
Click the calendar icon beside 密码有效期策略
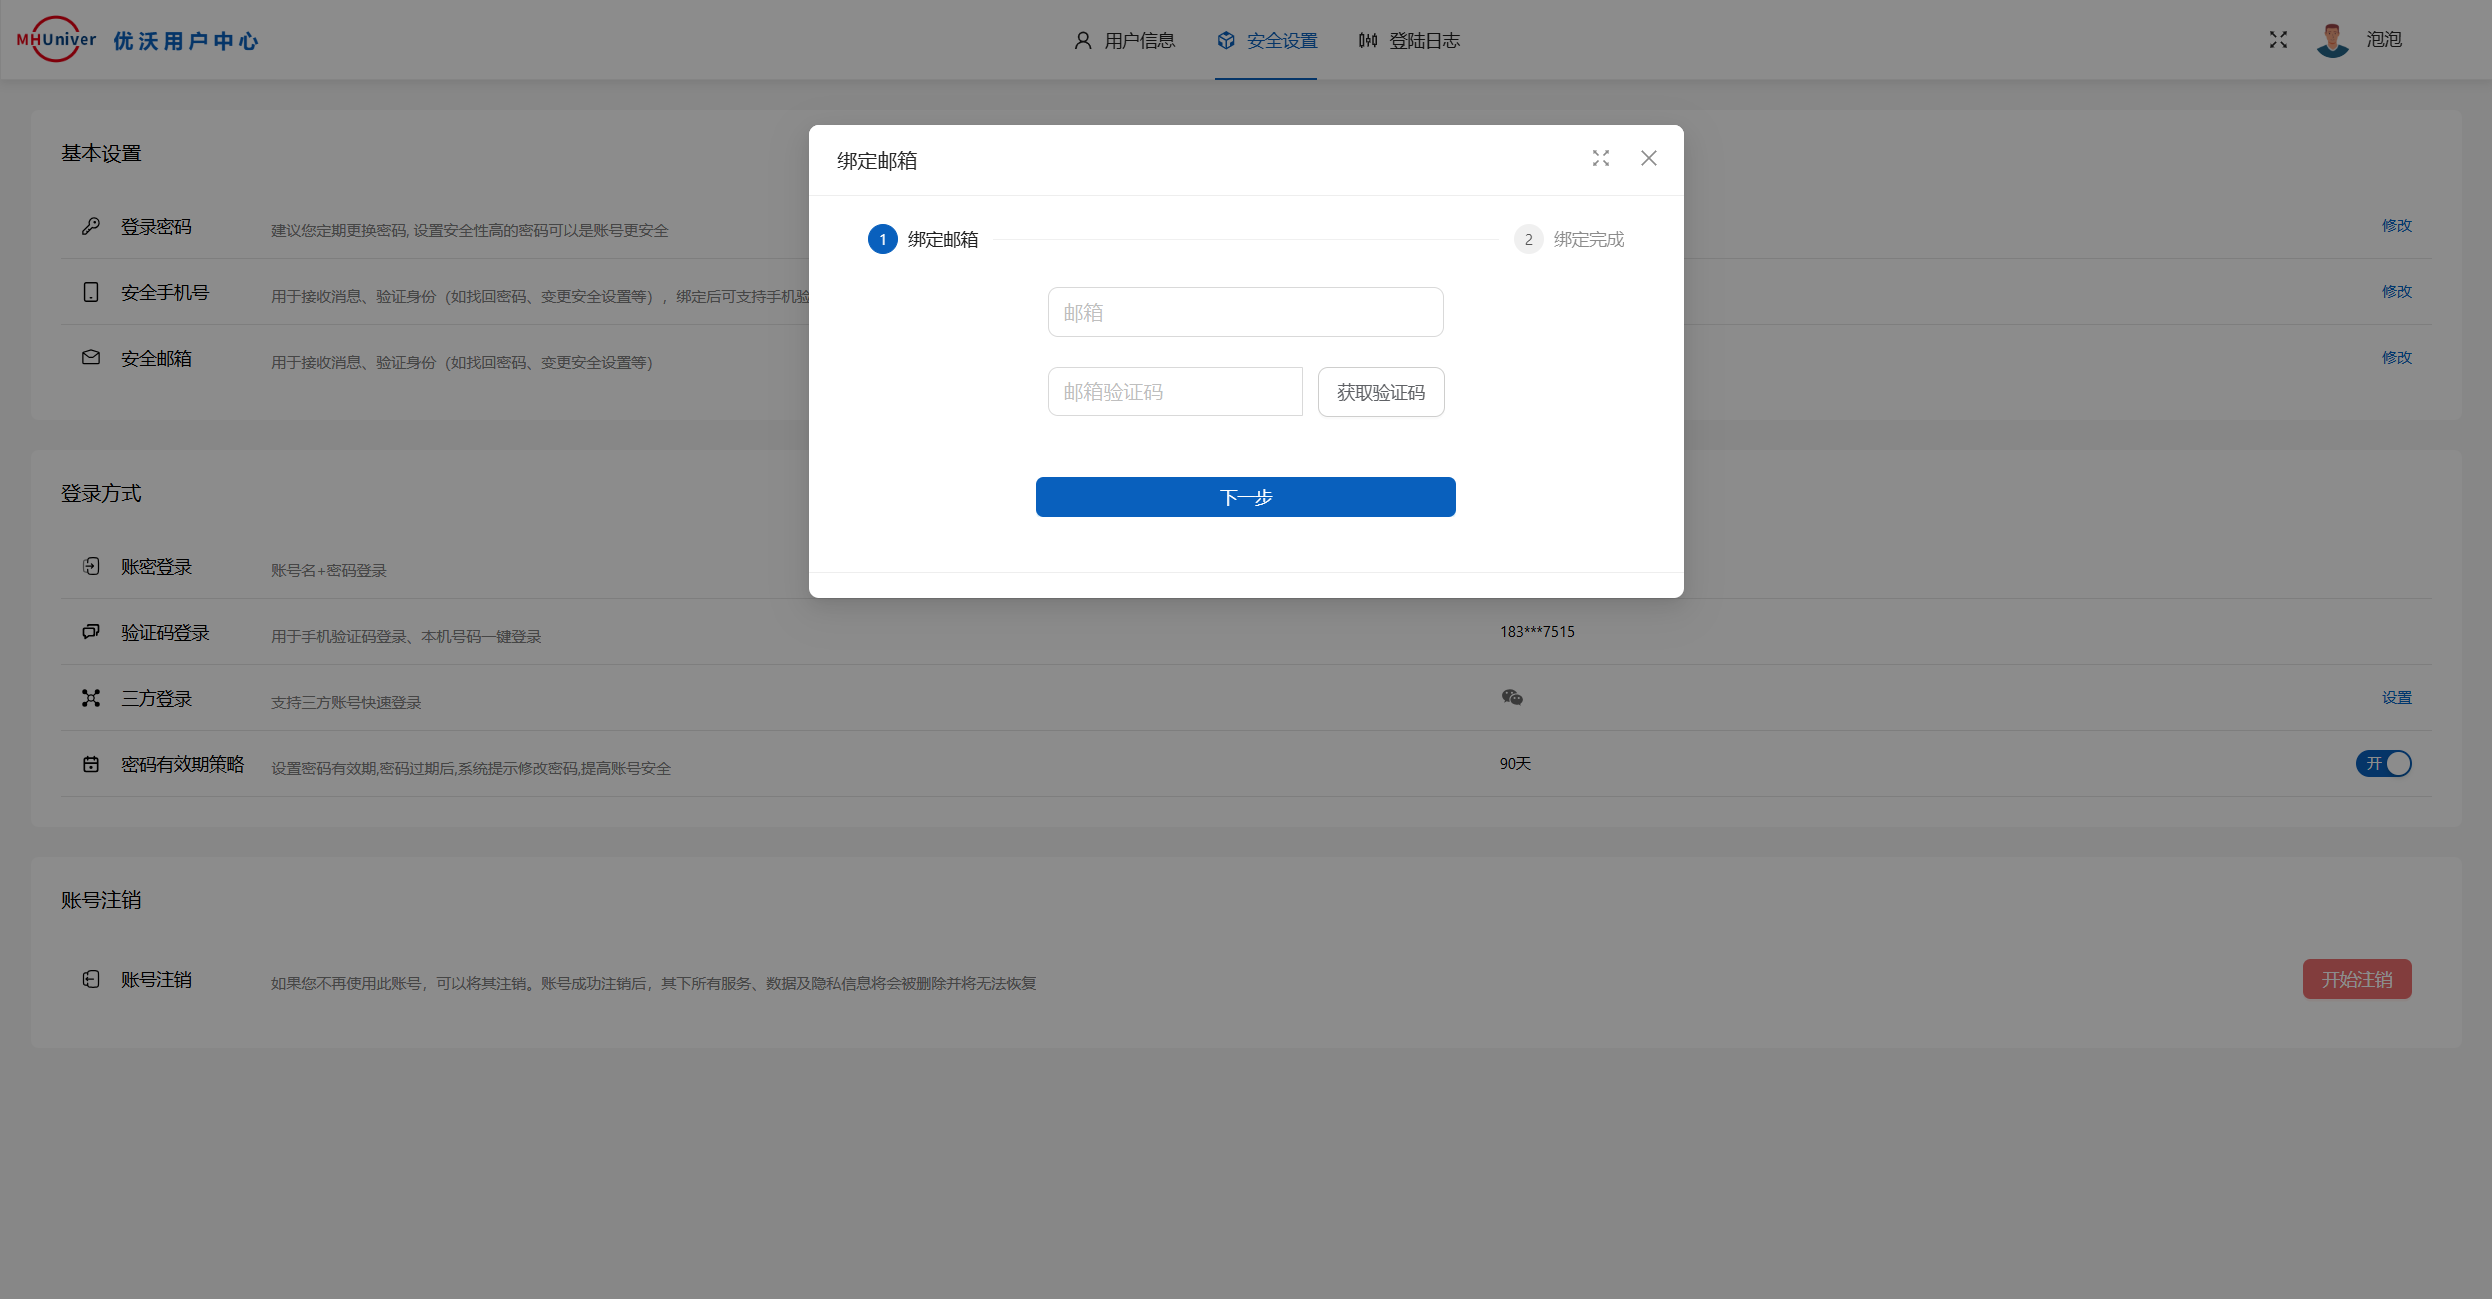91,764
